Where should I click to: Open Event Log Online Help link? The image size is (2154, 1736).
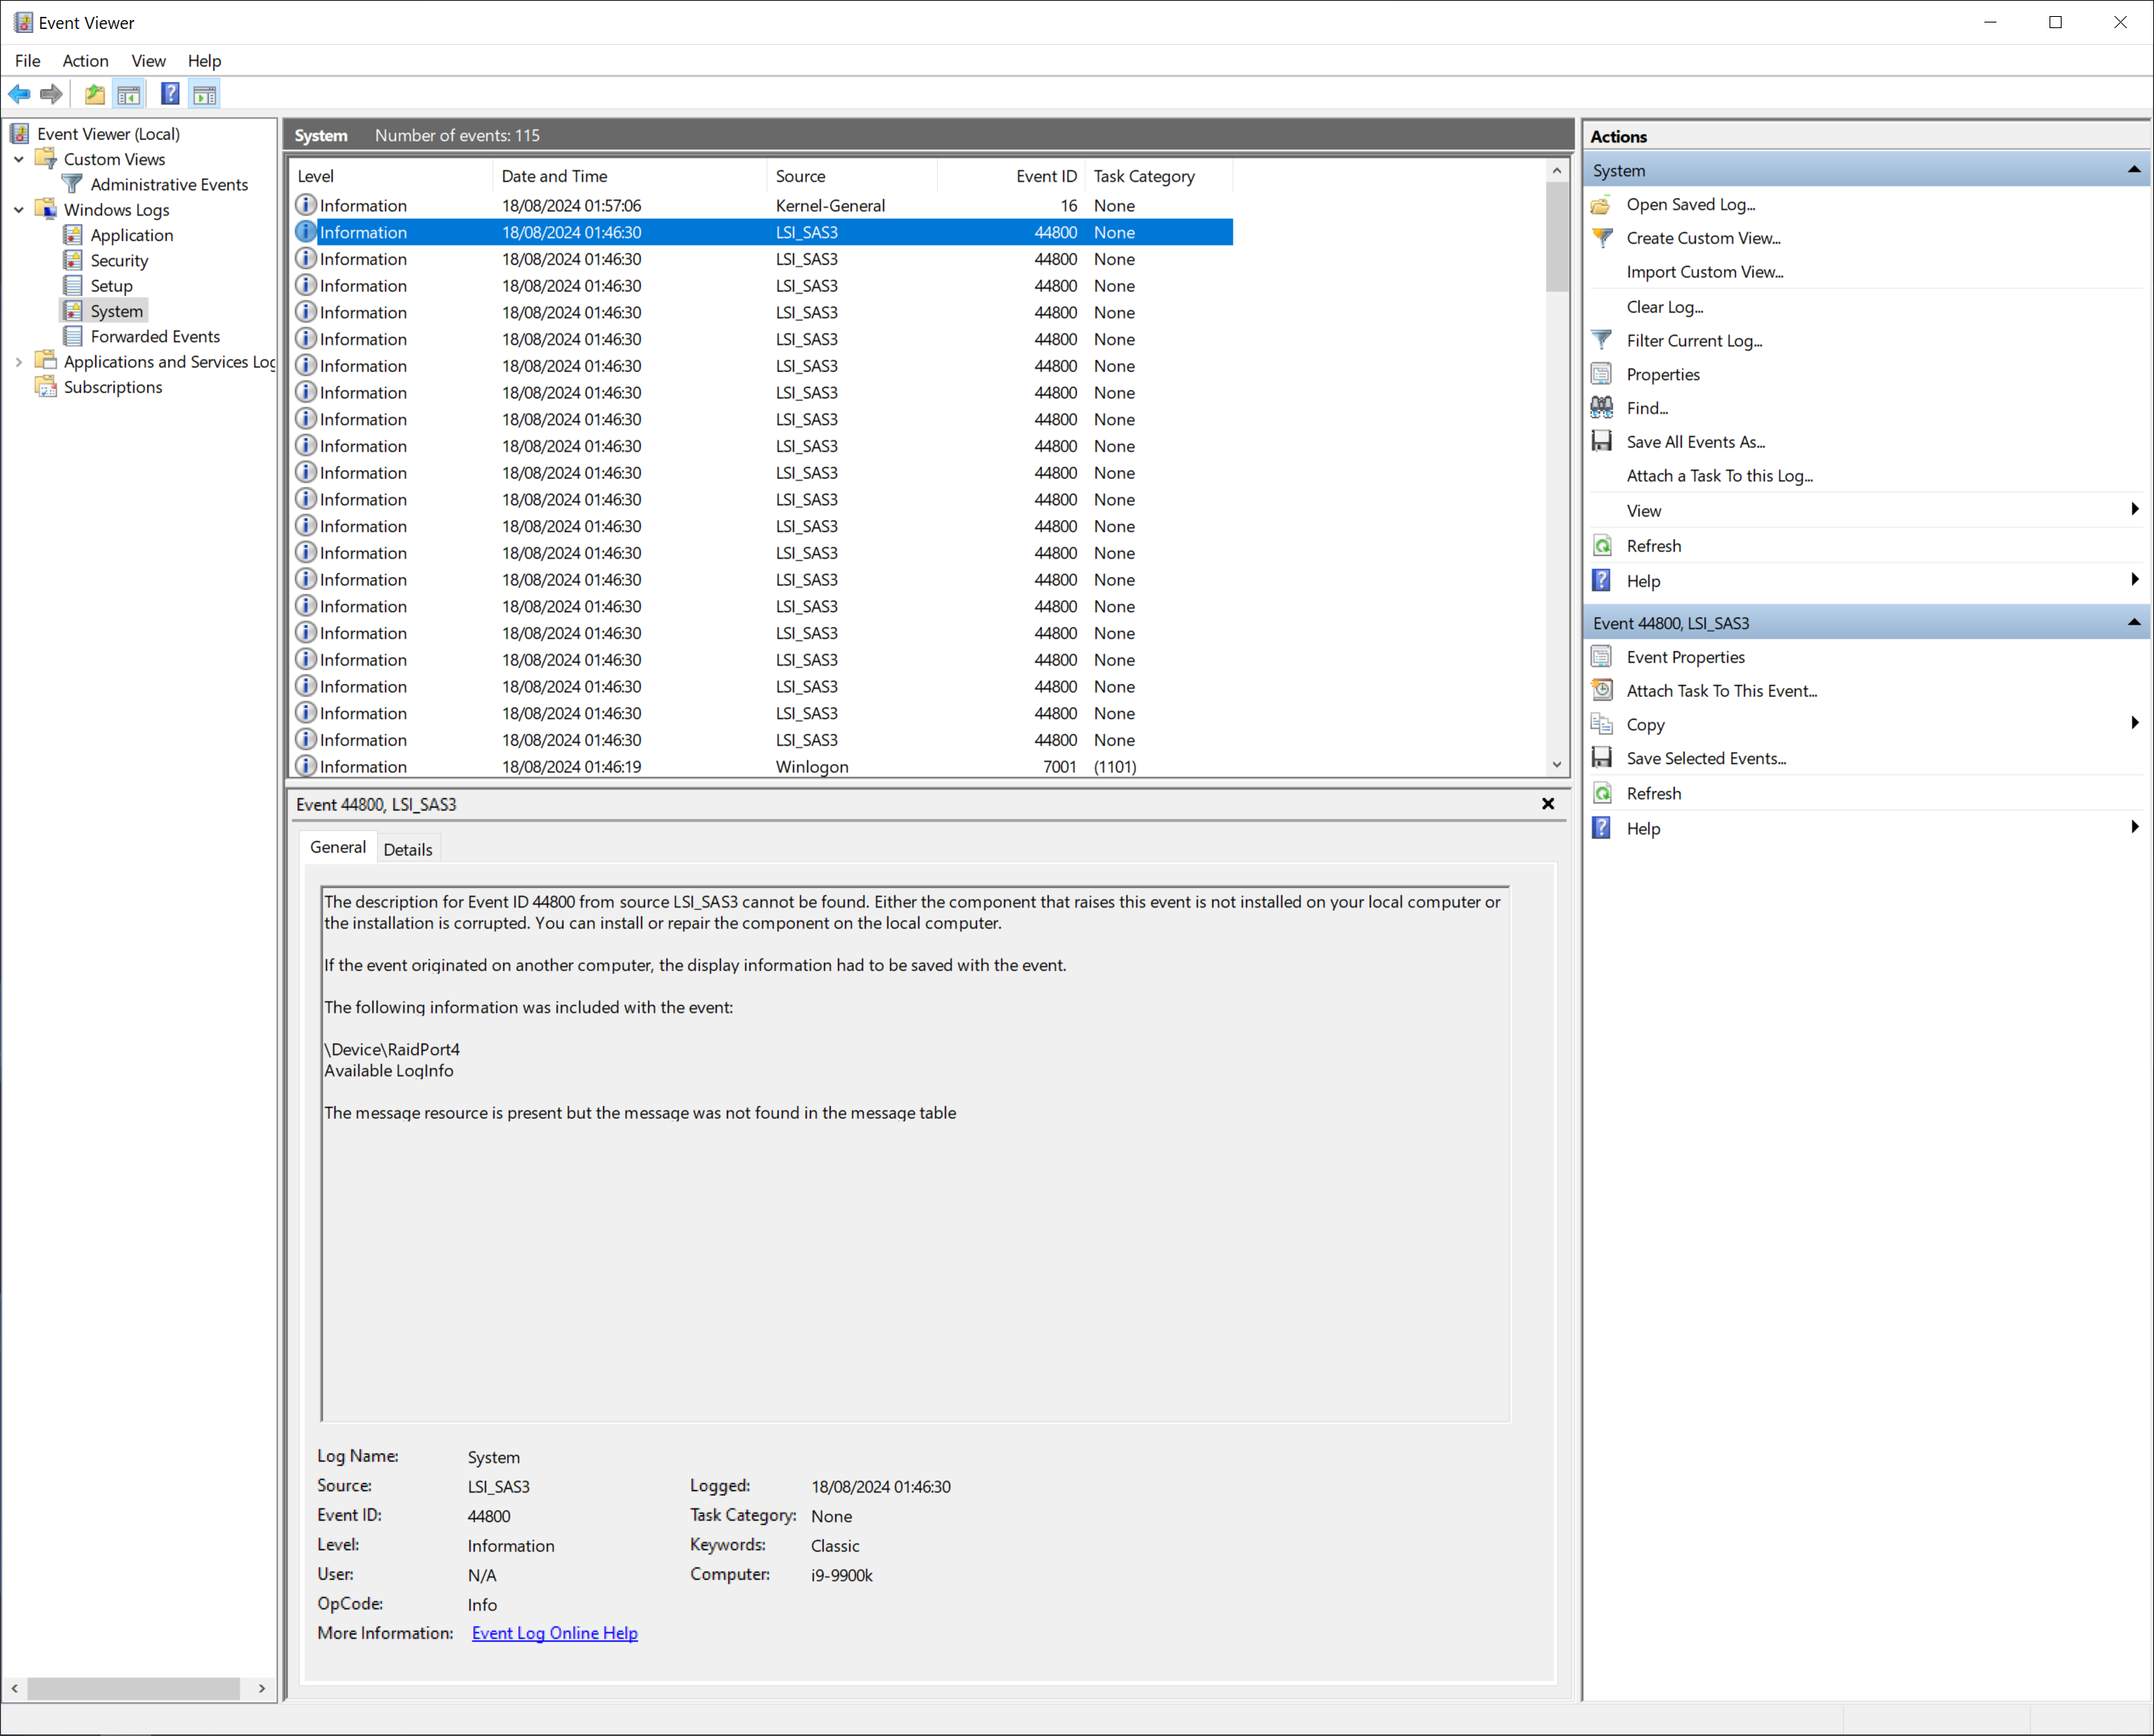click(x=554, y=1632)
